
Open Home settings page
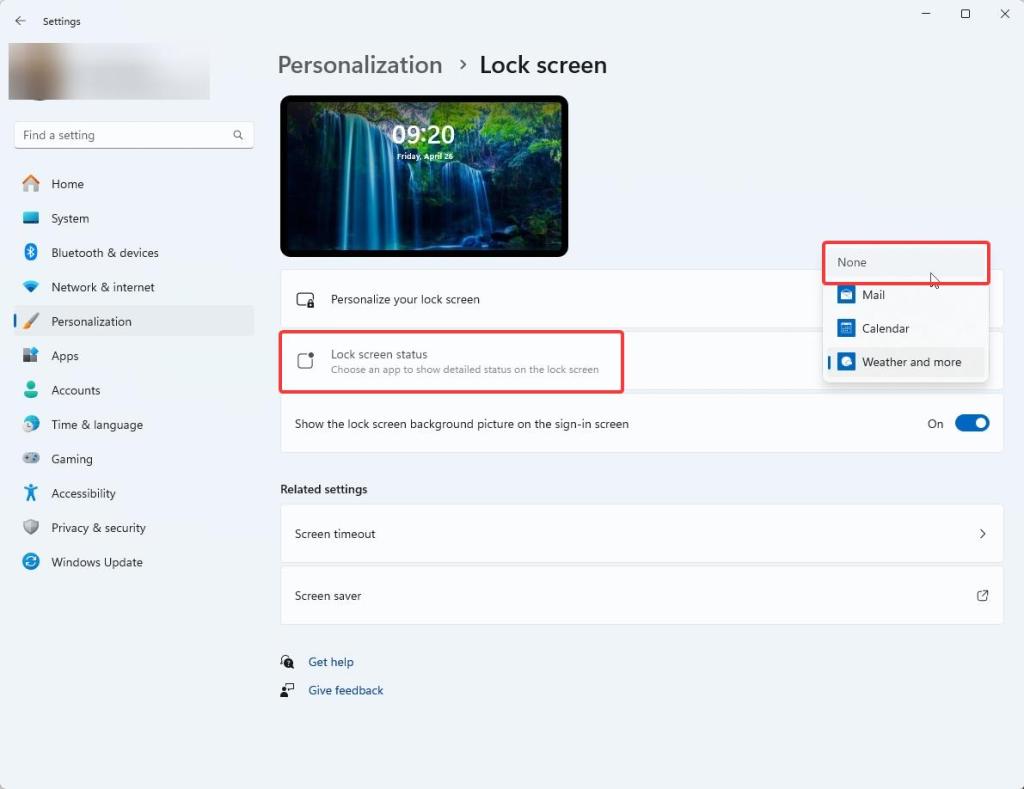tap(134, 184)
